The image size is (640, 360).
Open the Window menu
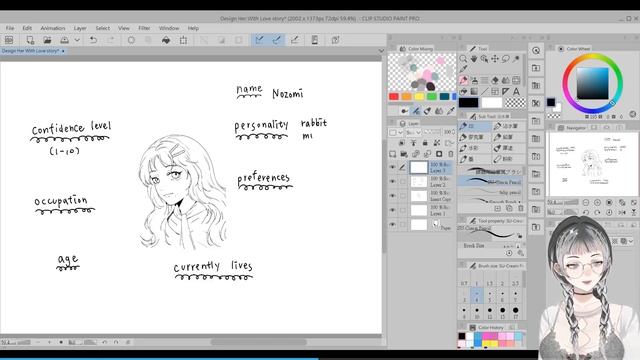point(169,28)
